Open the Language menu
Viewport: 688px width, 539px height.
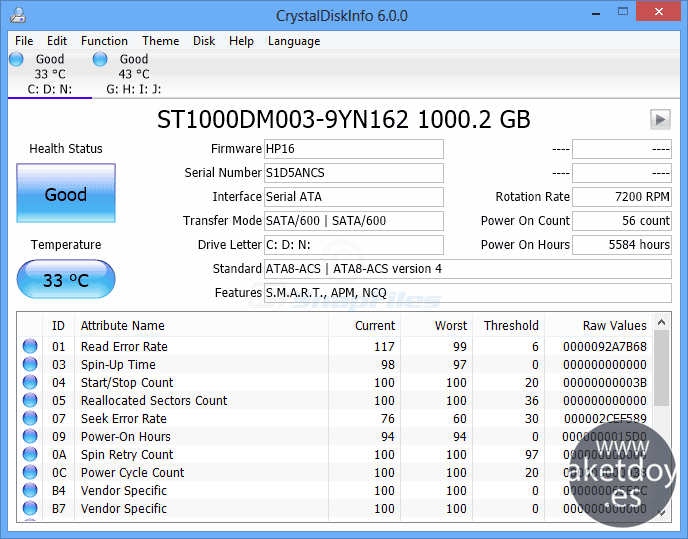[294, 41]
